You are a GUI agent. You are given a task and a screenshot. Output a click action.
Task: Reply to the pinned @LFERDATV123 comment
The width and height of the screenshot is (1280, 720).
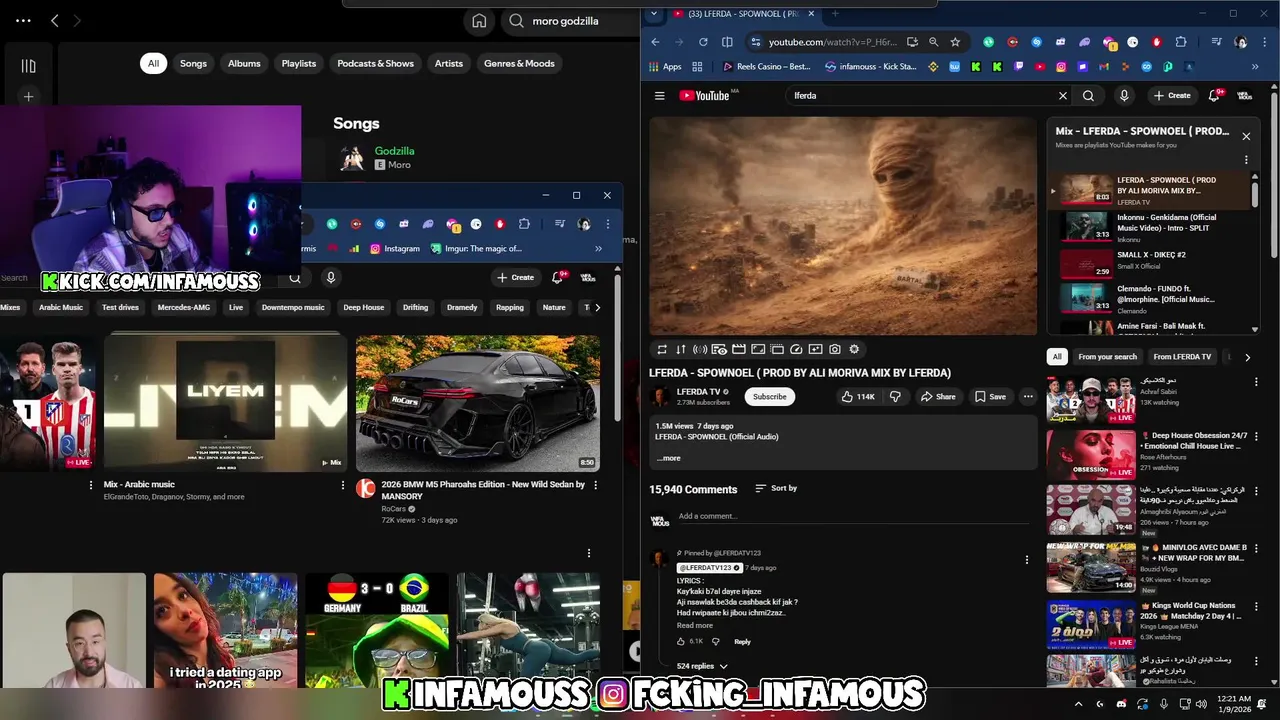pyautogui.click(x=742, y=642)
